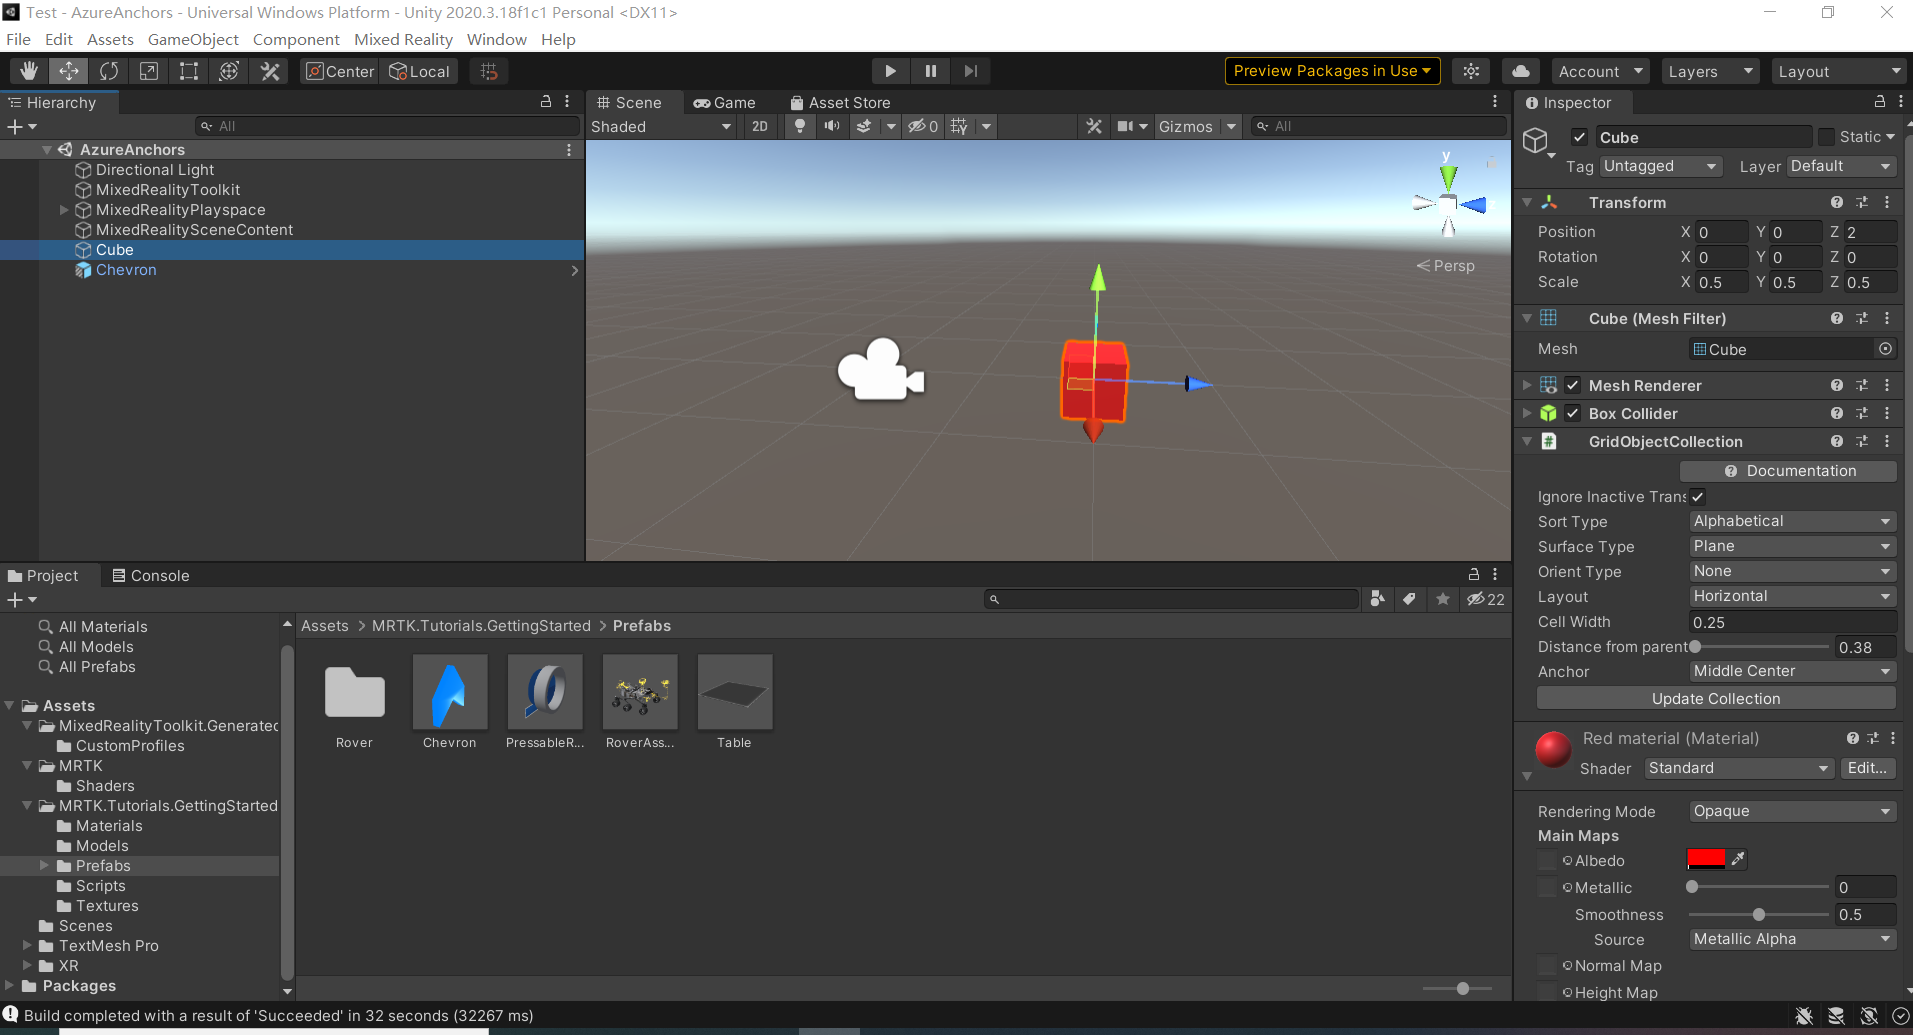This screenshot has height=1035, width=1913.
Task: Toggle scene lighting in the Scene view toolbar
Action: coord(799,126)
